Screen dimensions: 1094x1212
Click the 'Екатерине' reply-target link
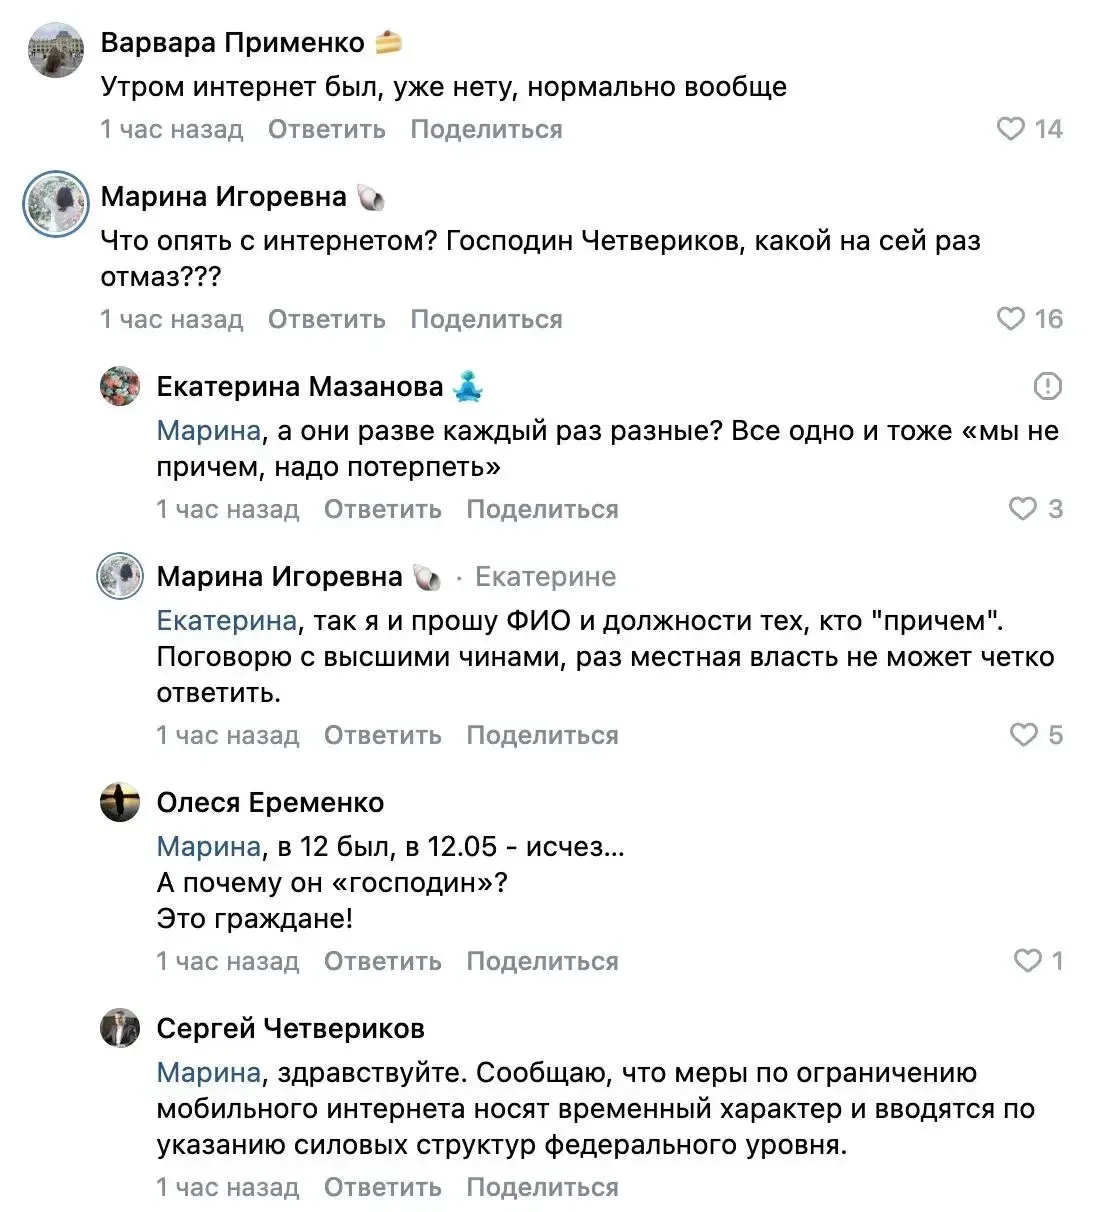[545, 577]
